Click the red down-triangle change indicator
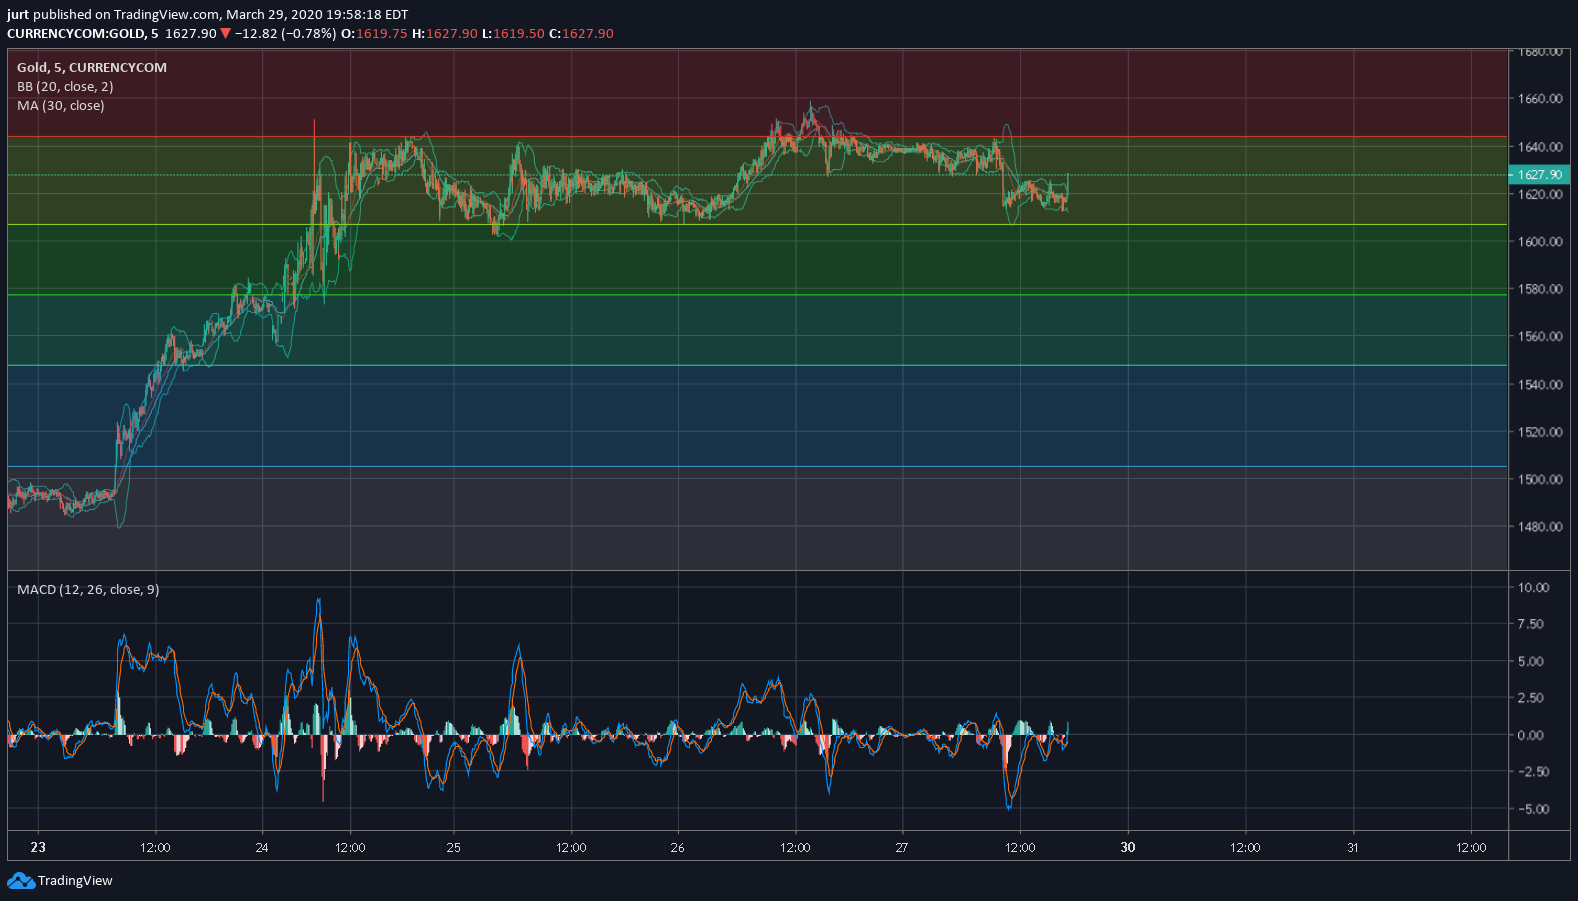1578x901 pixels. click(225, 33)
